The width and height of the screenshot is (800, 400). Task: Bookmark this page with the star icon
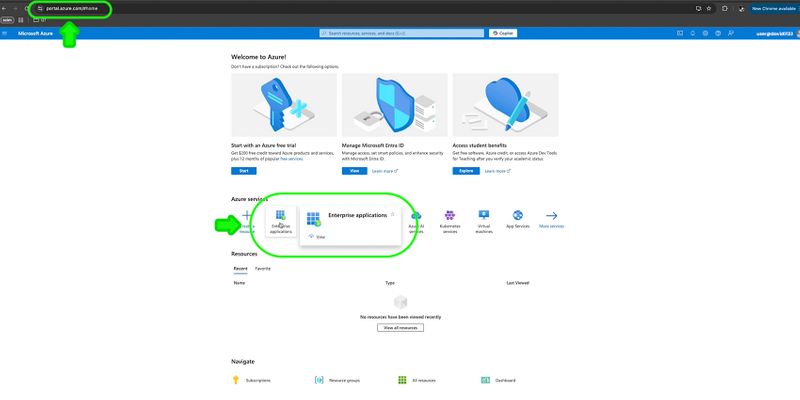pyautogui.click(x=709, y=9)
